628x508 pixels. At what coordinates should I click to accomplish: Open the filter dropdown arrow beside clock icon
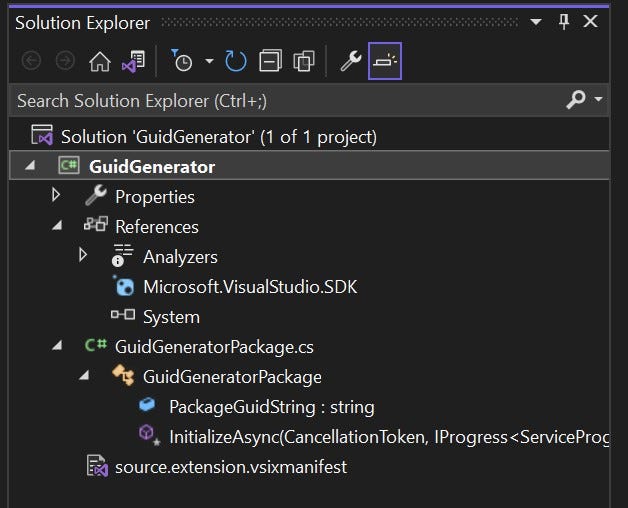tap(209, 61)
